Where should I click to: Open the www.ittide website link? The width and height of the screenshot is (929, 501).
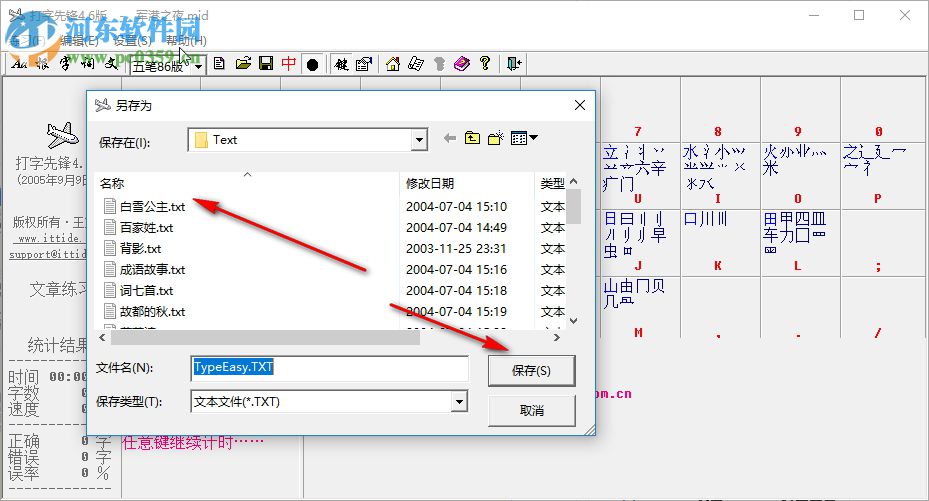click(50, 238)
